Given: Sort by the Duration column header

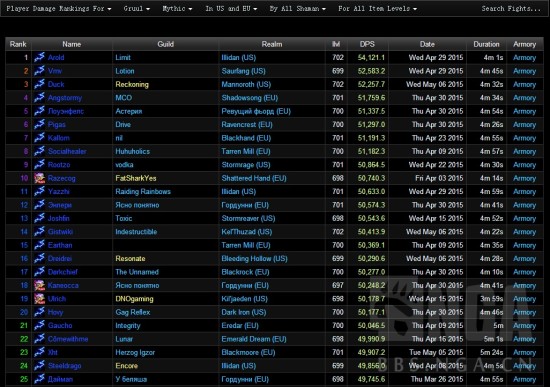Looking at the screenshot, I should 486,44.
